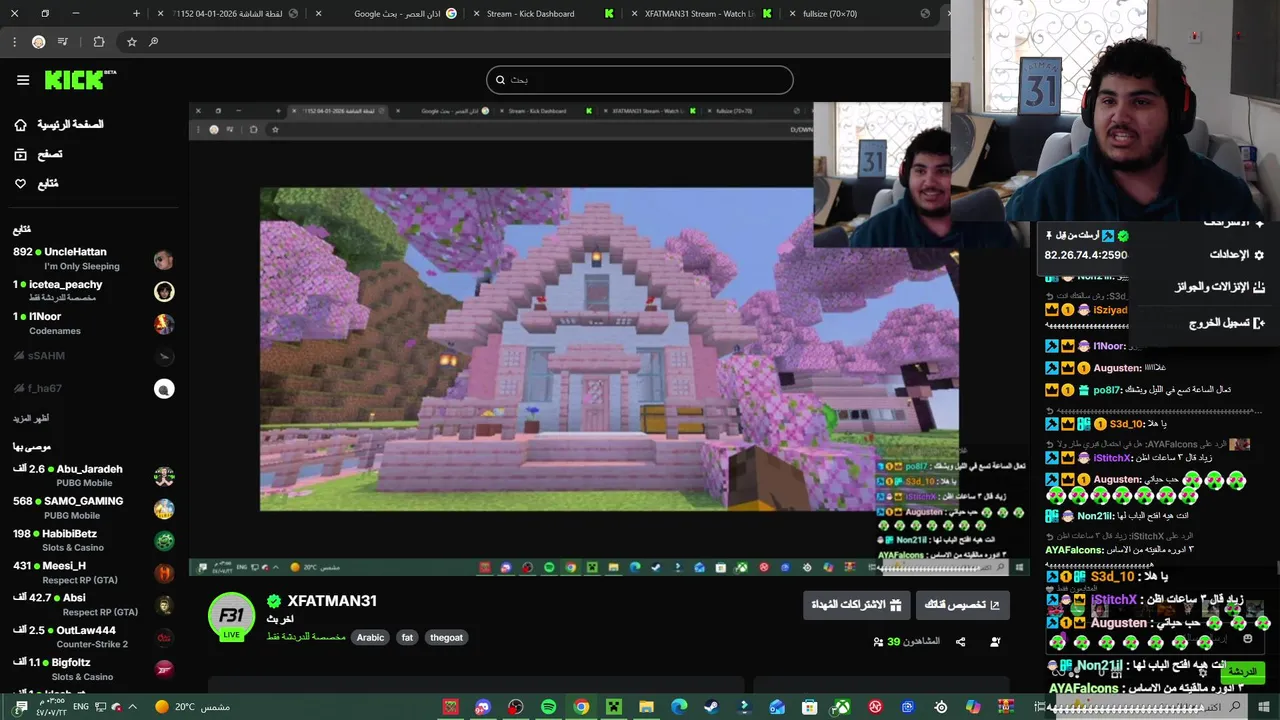
Task: Open Chrome from the taskbar
Action: point(581,707)
